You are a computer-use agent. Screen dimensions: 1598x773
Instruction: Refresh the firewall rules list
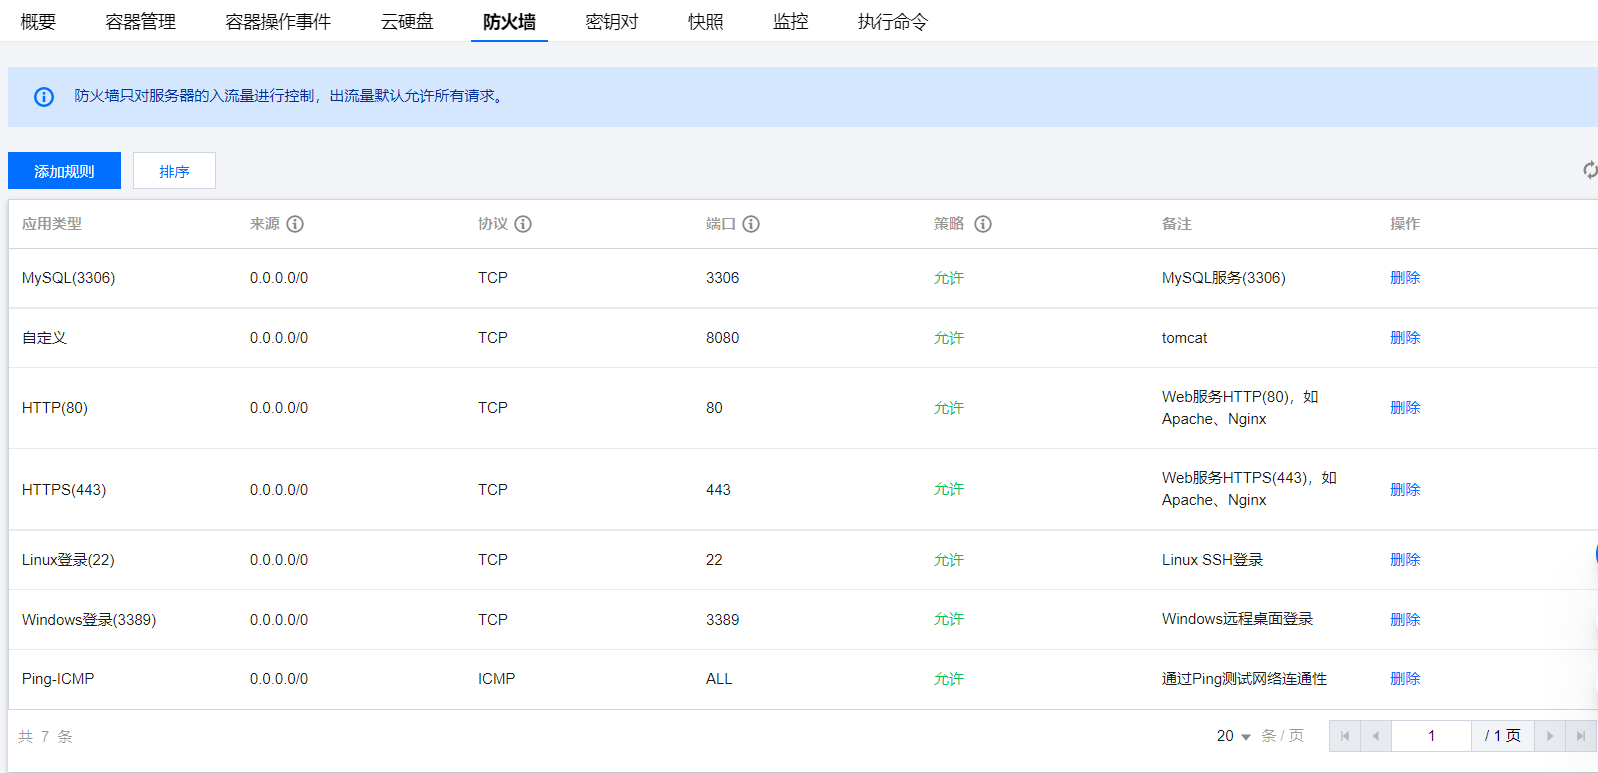tap(1590, 170)
